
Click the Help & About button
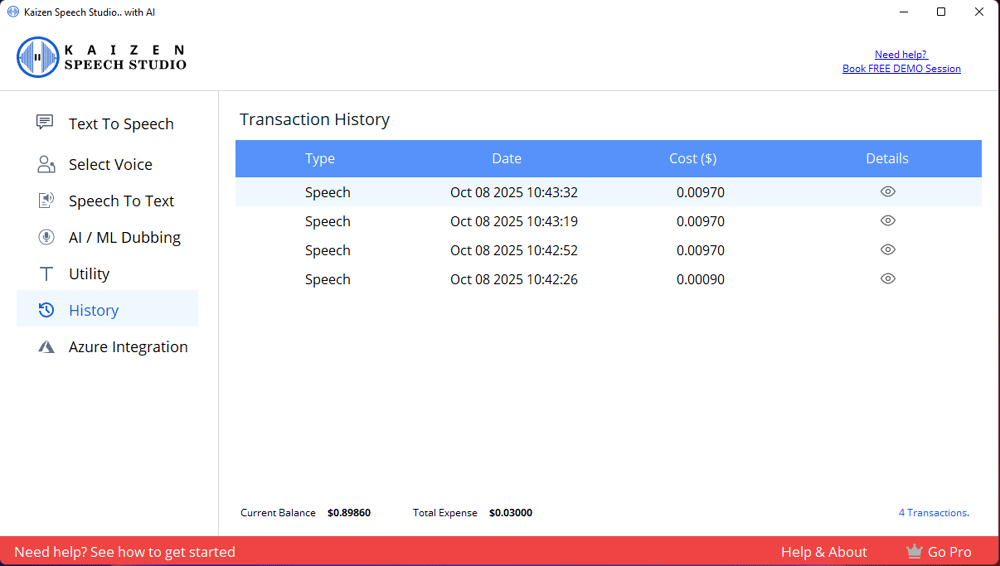click(x=823, y=552)
